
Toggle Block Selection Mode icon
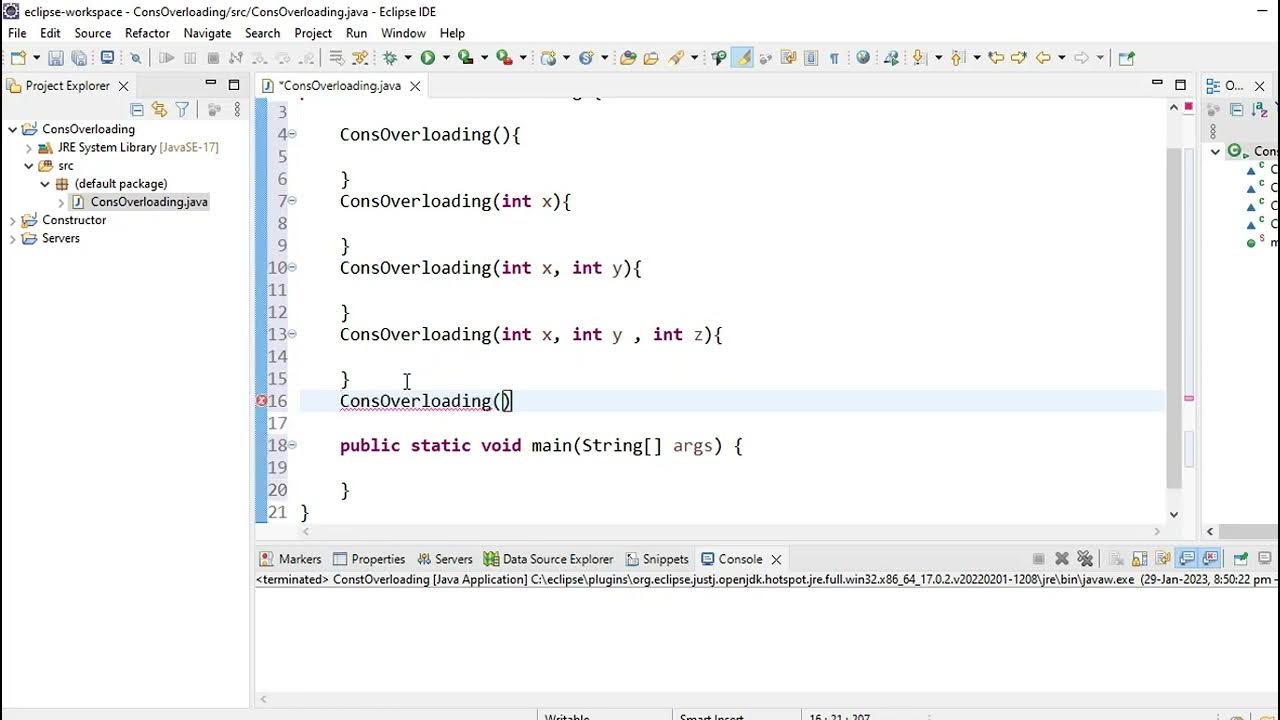pyautogui.click(x=811, y=58)
